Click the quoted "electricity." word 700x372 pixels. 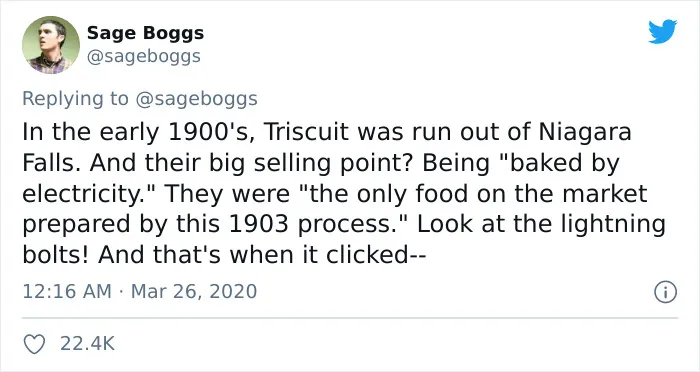pyautogui.click(x=90, y=194)
